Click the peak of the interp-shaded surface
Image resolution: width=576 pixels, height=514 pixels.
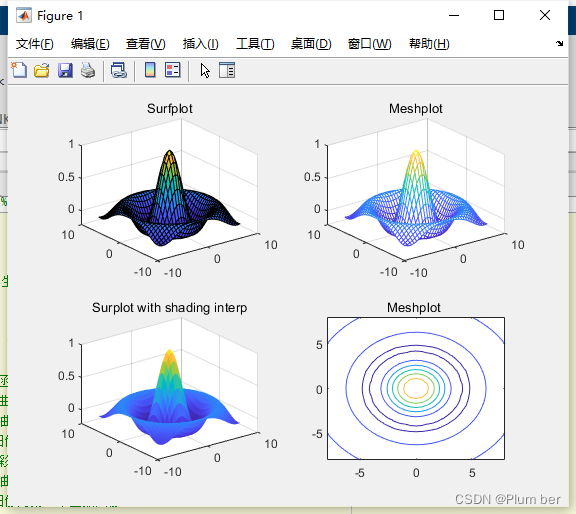(169, 352)
